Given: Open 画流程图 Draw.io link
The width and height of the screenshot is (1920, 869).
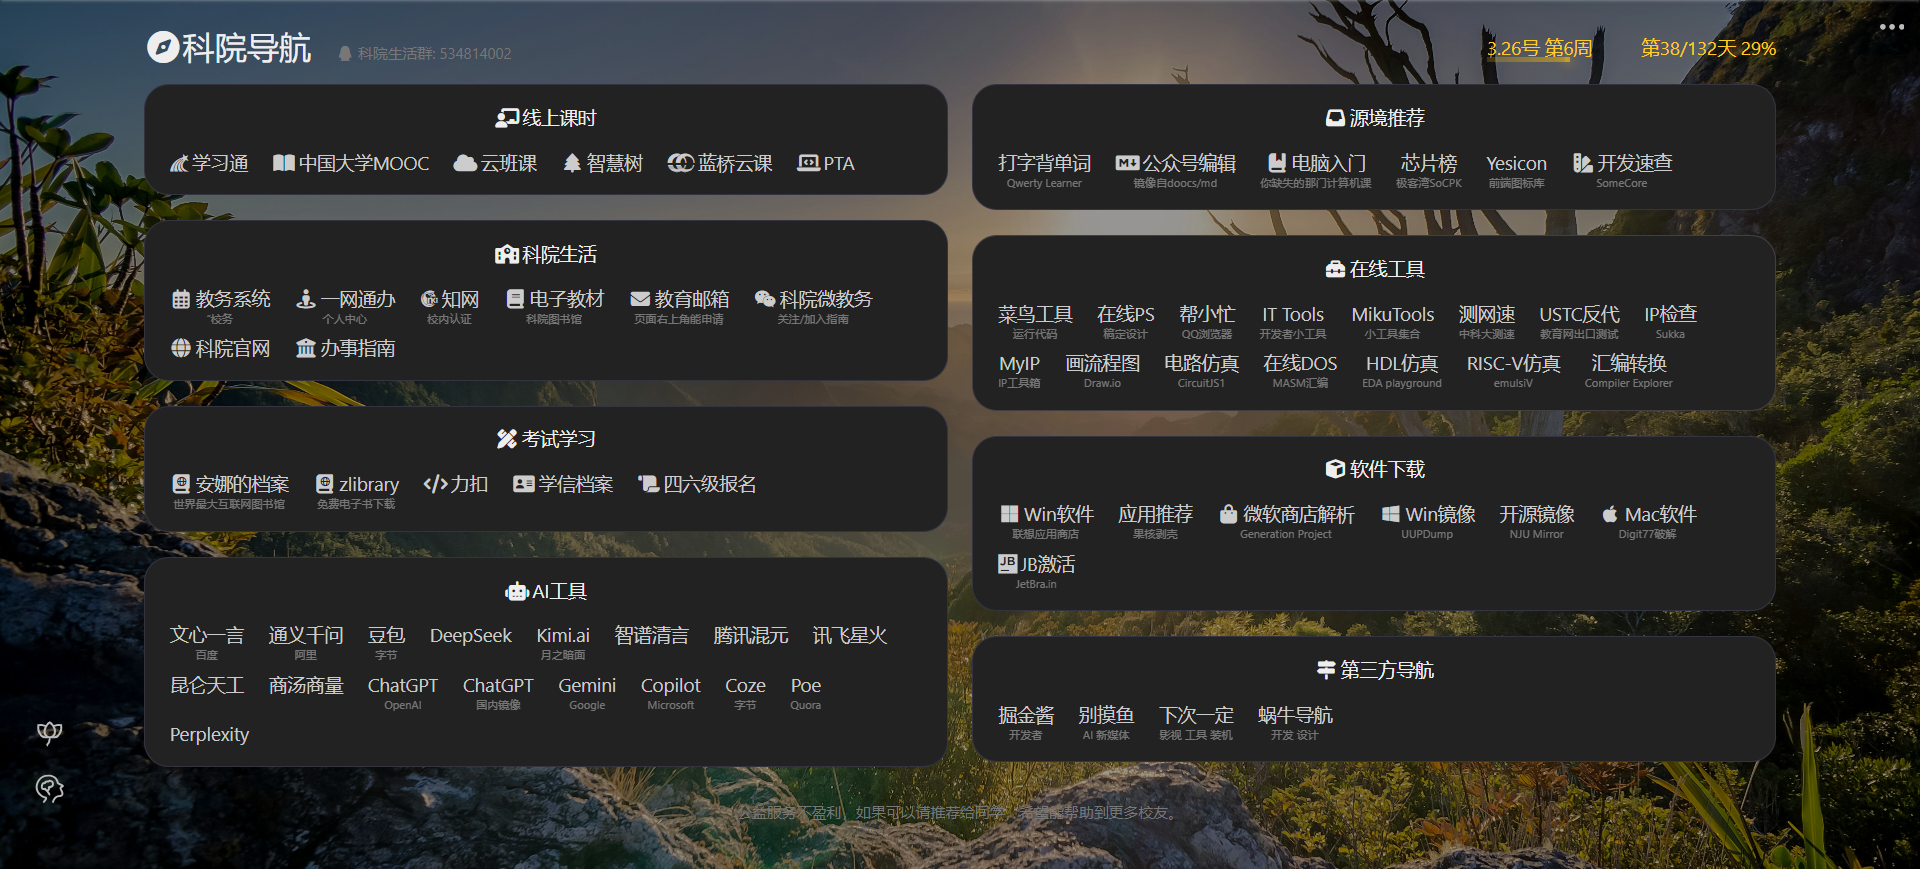Looking at the screenshot, I should (1102, 370).
